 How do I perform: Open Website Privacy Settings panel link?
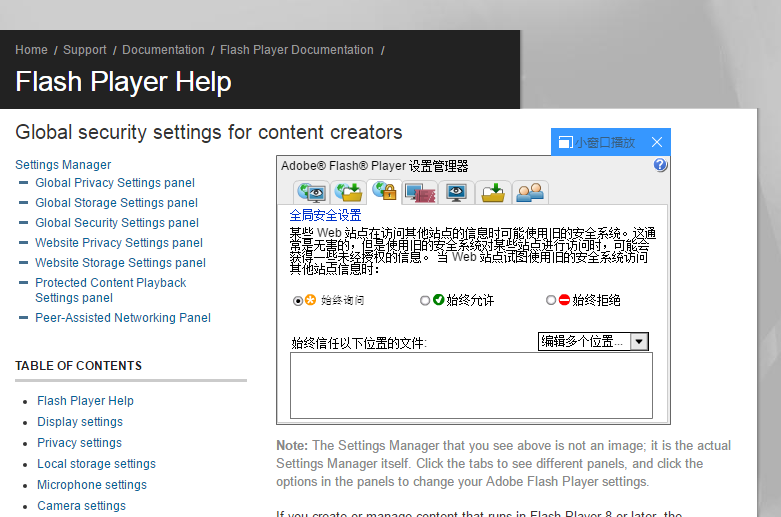119,243
